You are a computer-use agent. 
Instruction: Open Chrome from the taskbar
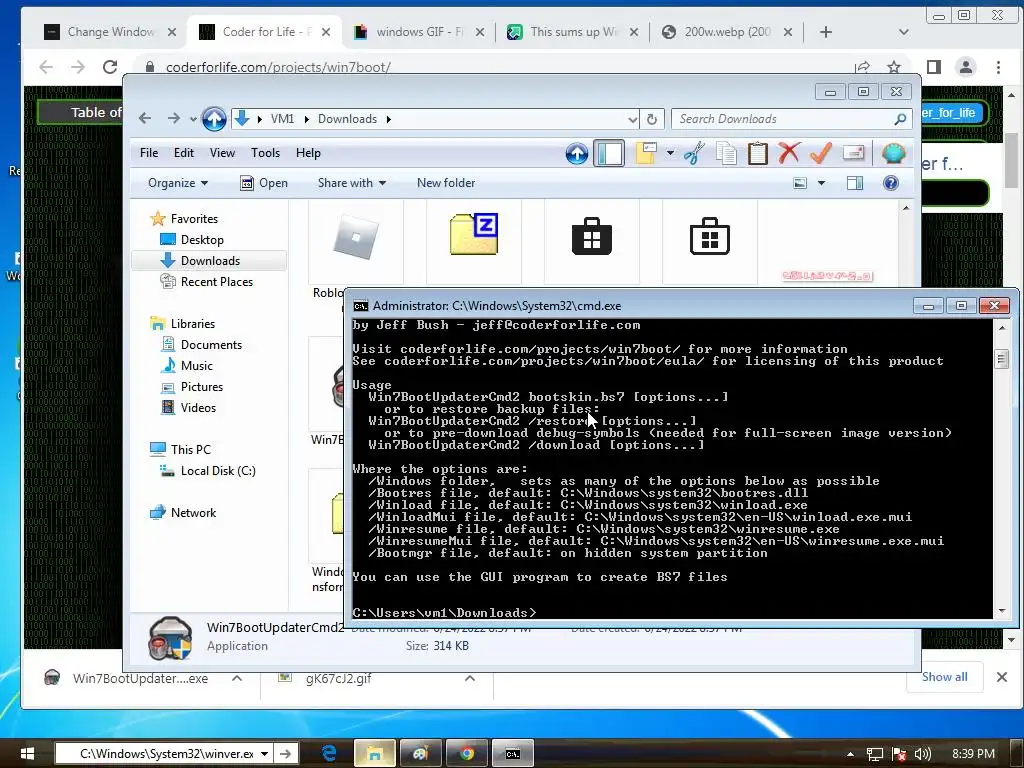[467, 753]
